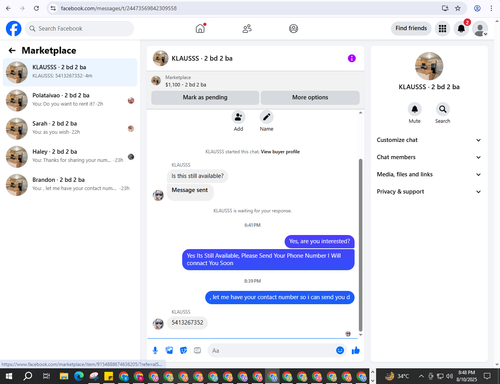The height and width of the screenshot is (384, 500).
Task: Open Task View on taskbar
Action: (x=46, y=376)
